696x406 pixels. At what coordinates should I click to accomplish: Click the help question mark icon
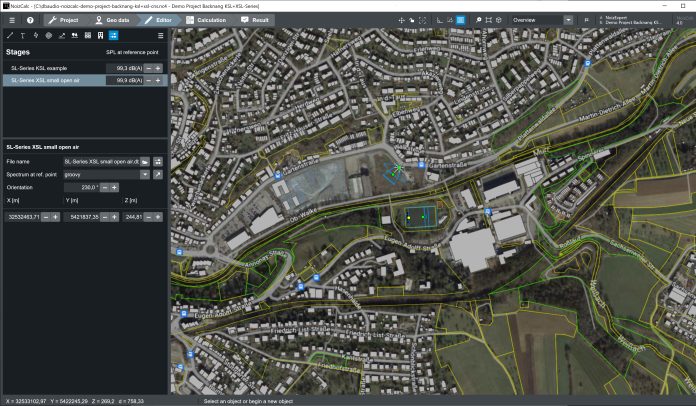click(x=30, y=20)
